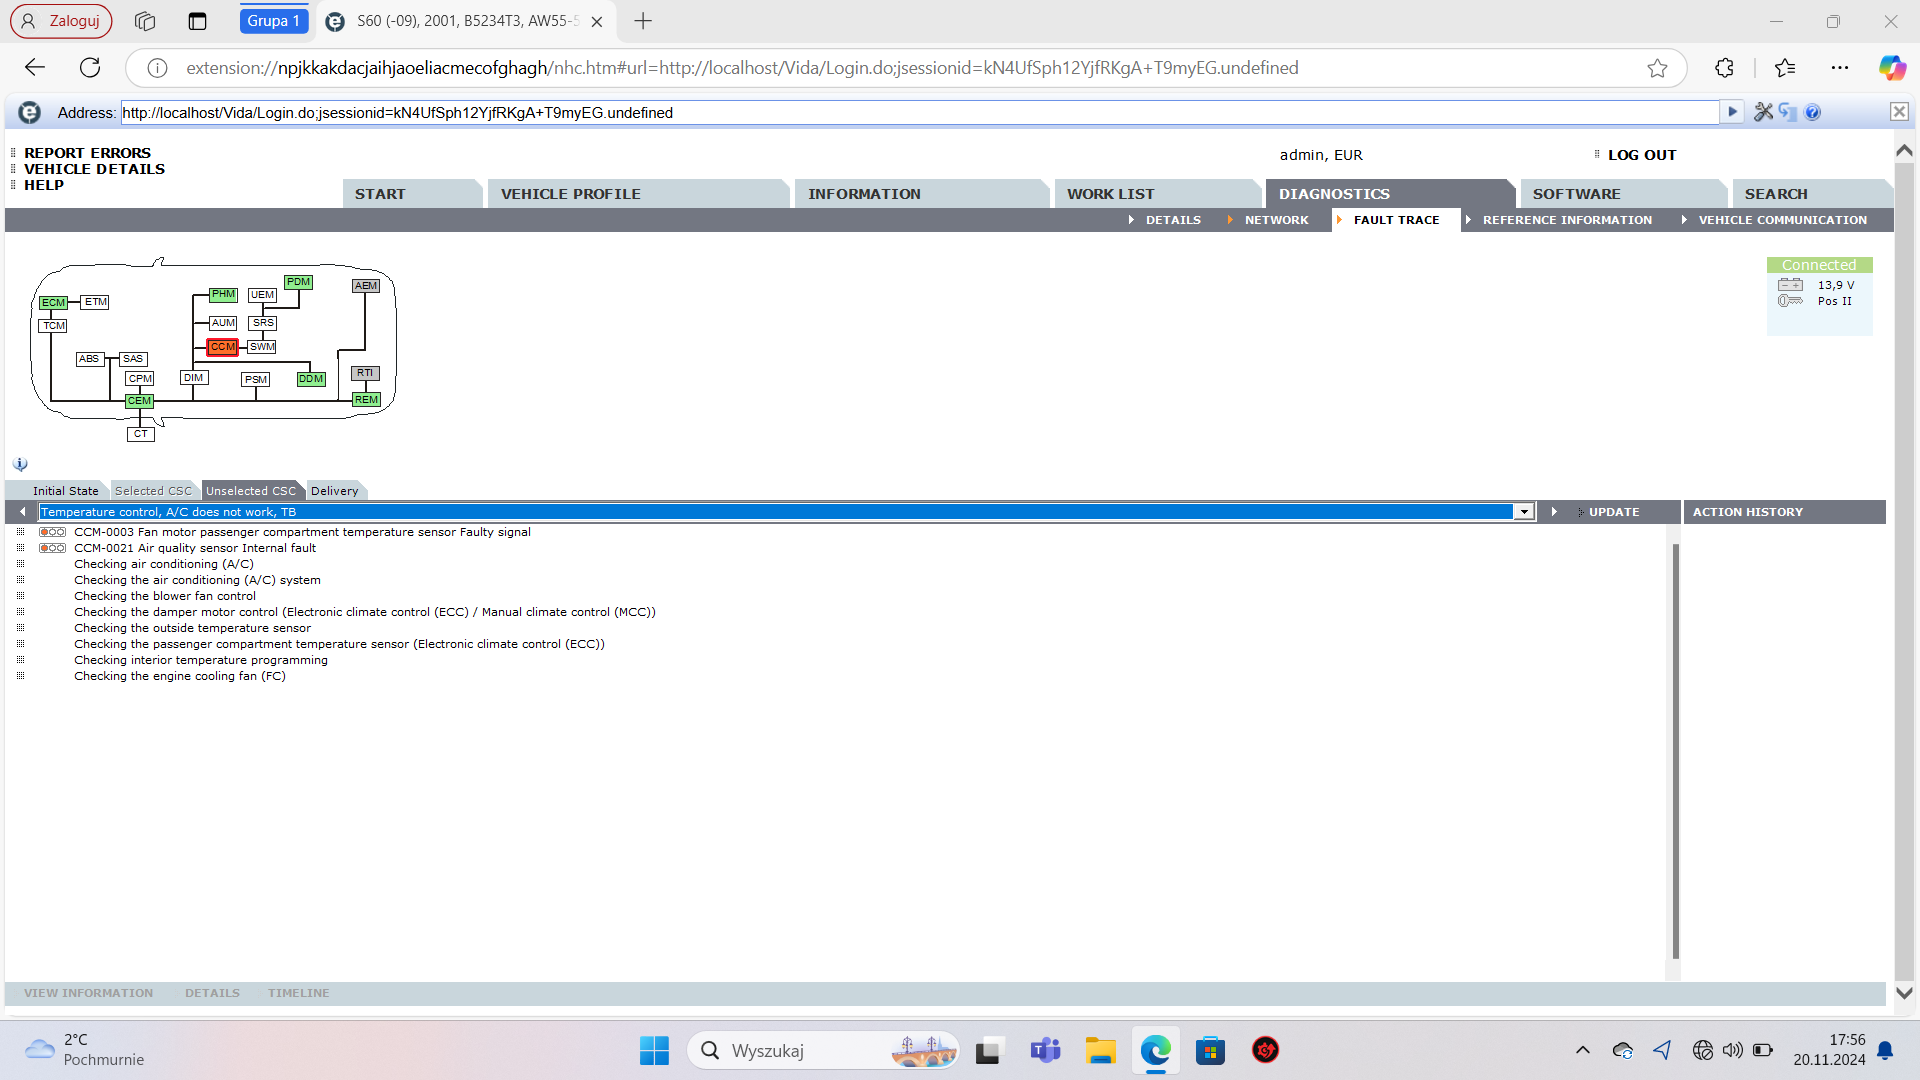Open Microsoft Teams from the taskbar
The height and width of the screenshot is (1080, 1920).
pyautogui.click(x=1045, y=1051)
